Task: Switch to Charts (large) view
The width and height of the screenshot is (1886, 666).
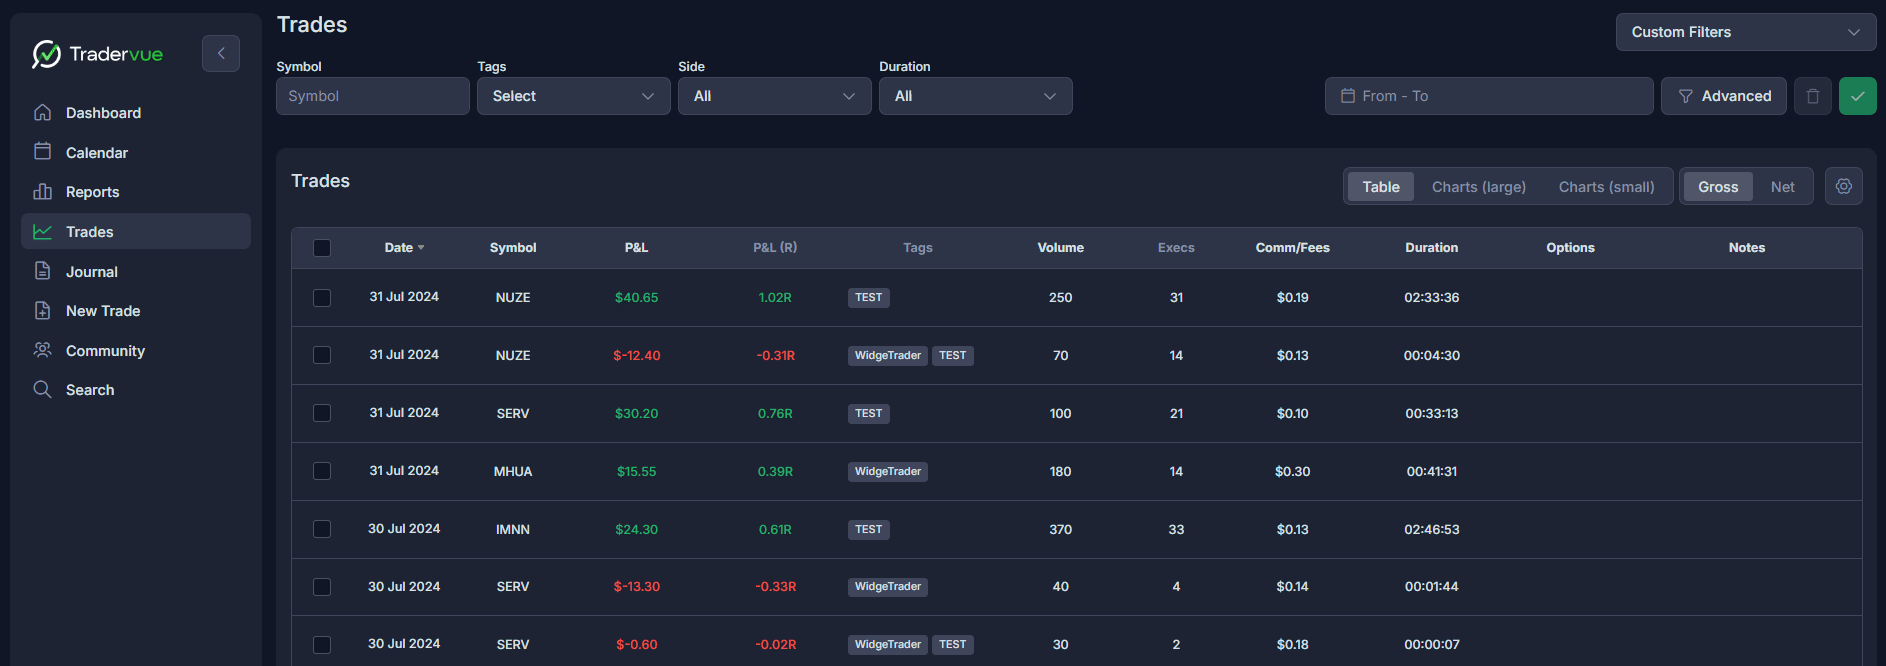Action: click(1479, 187)
